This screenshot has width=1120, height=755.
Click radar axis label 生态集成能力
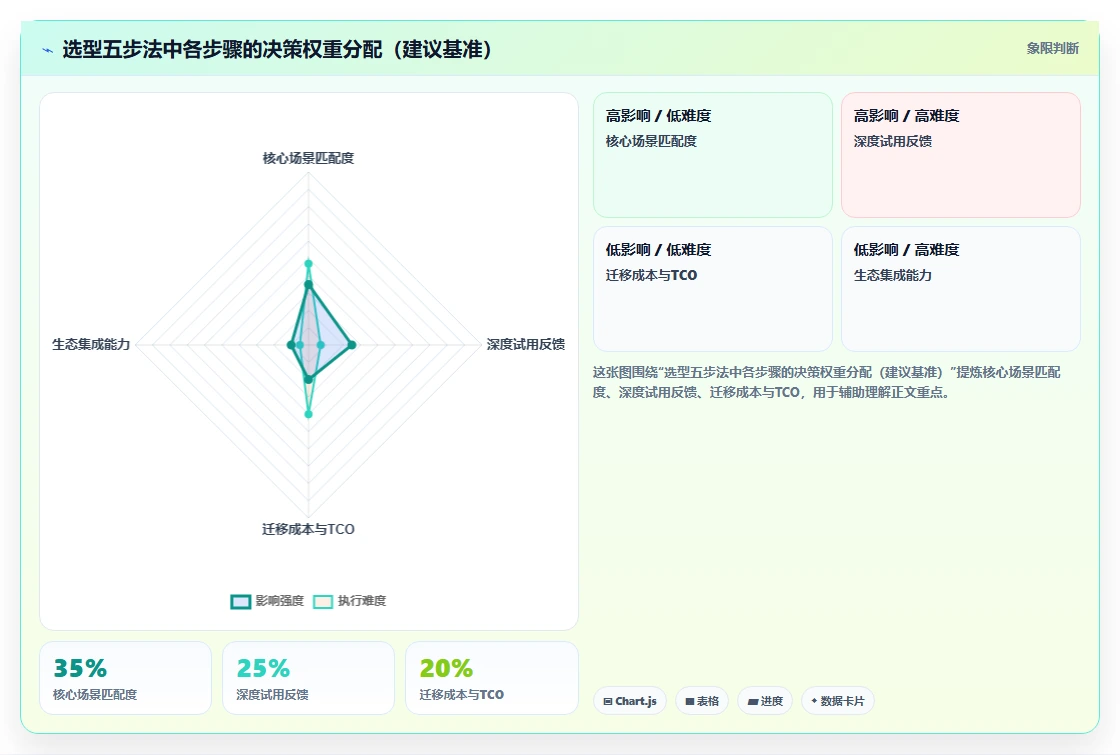(91, 344)
